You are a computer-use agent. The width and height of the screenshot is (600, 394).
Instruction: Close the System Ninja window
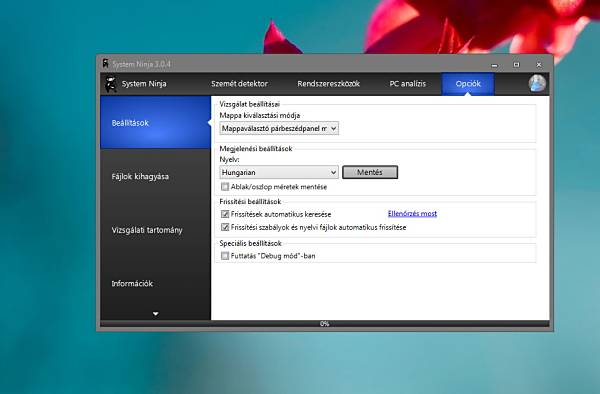click(x=539, y=65)
